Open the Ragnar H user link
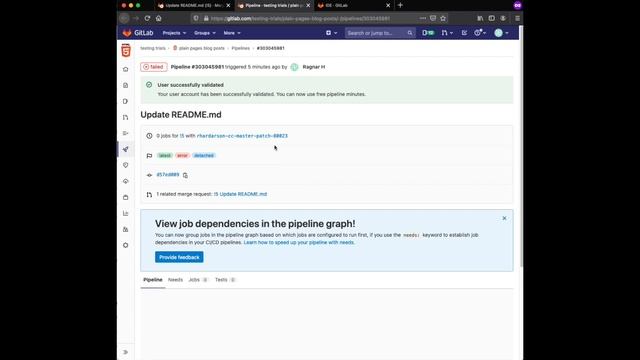Screen dimensions: 640x360 click(x=313, y=67)
